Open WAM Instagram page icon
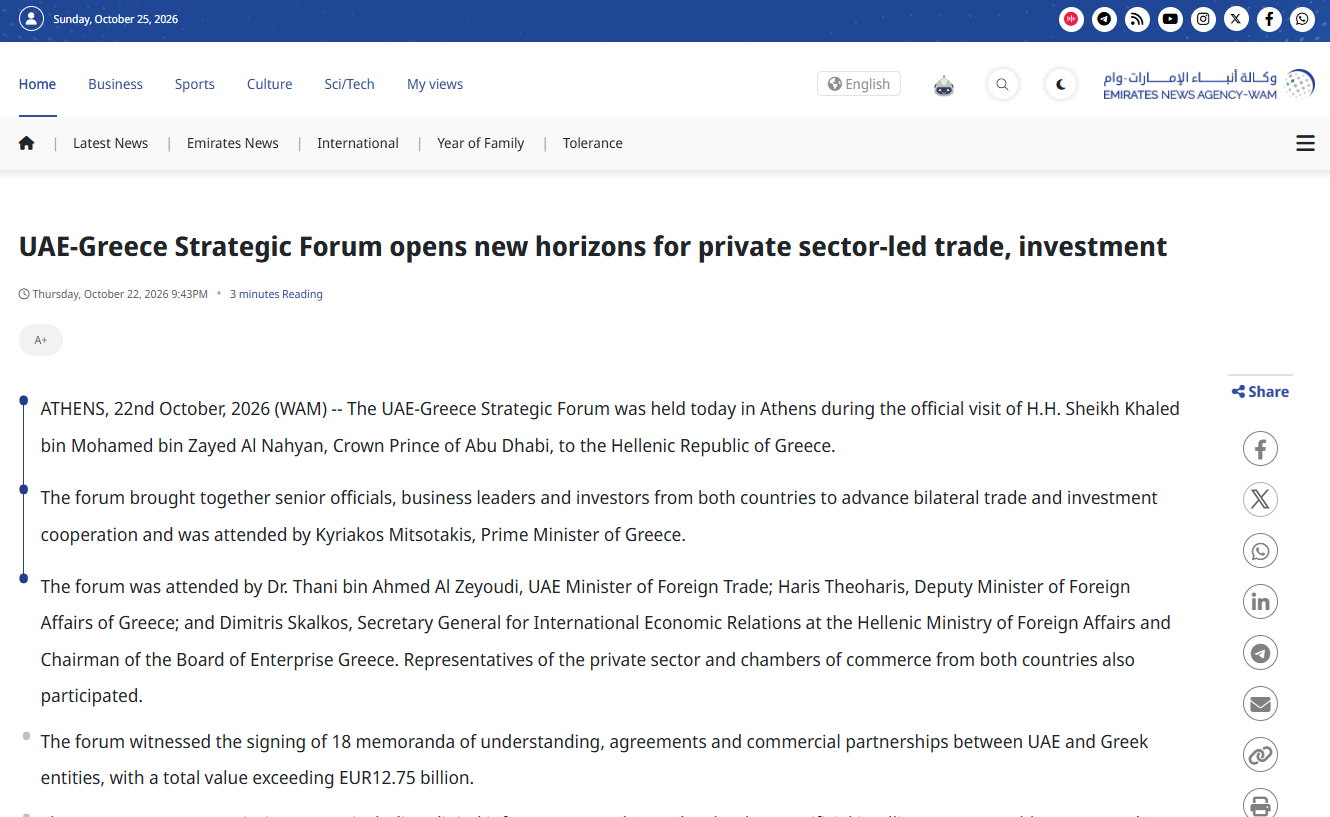This screenshot has width=1330, height=817. [x=1203, y=19]
